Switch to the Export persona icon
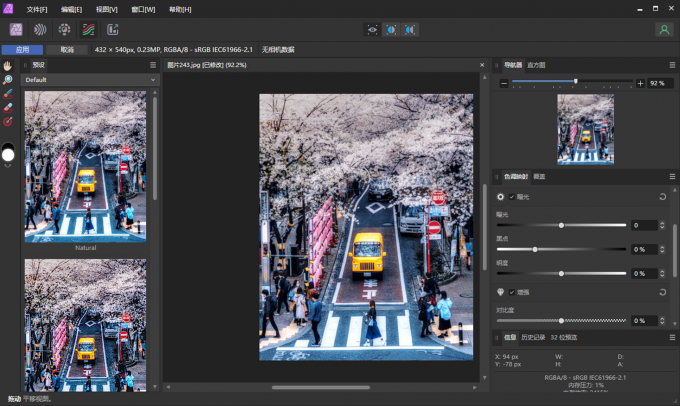Image resolution: width=680 pixels, height=406 pixels. click(112, 29)
